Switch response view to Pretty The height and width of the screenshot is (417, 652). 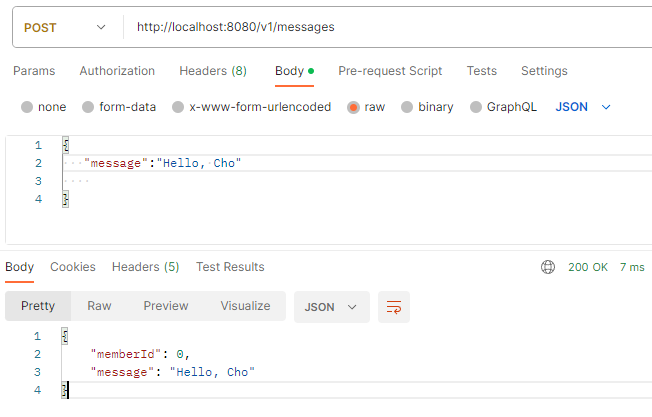tap(38, 306)
